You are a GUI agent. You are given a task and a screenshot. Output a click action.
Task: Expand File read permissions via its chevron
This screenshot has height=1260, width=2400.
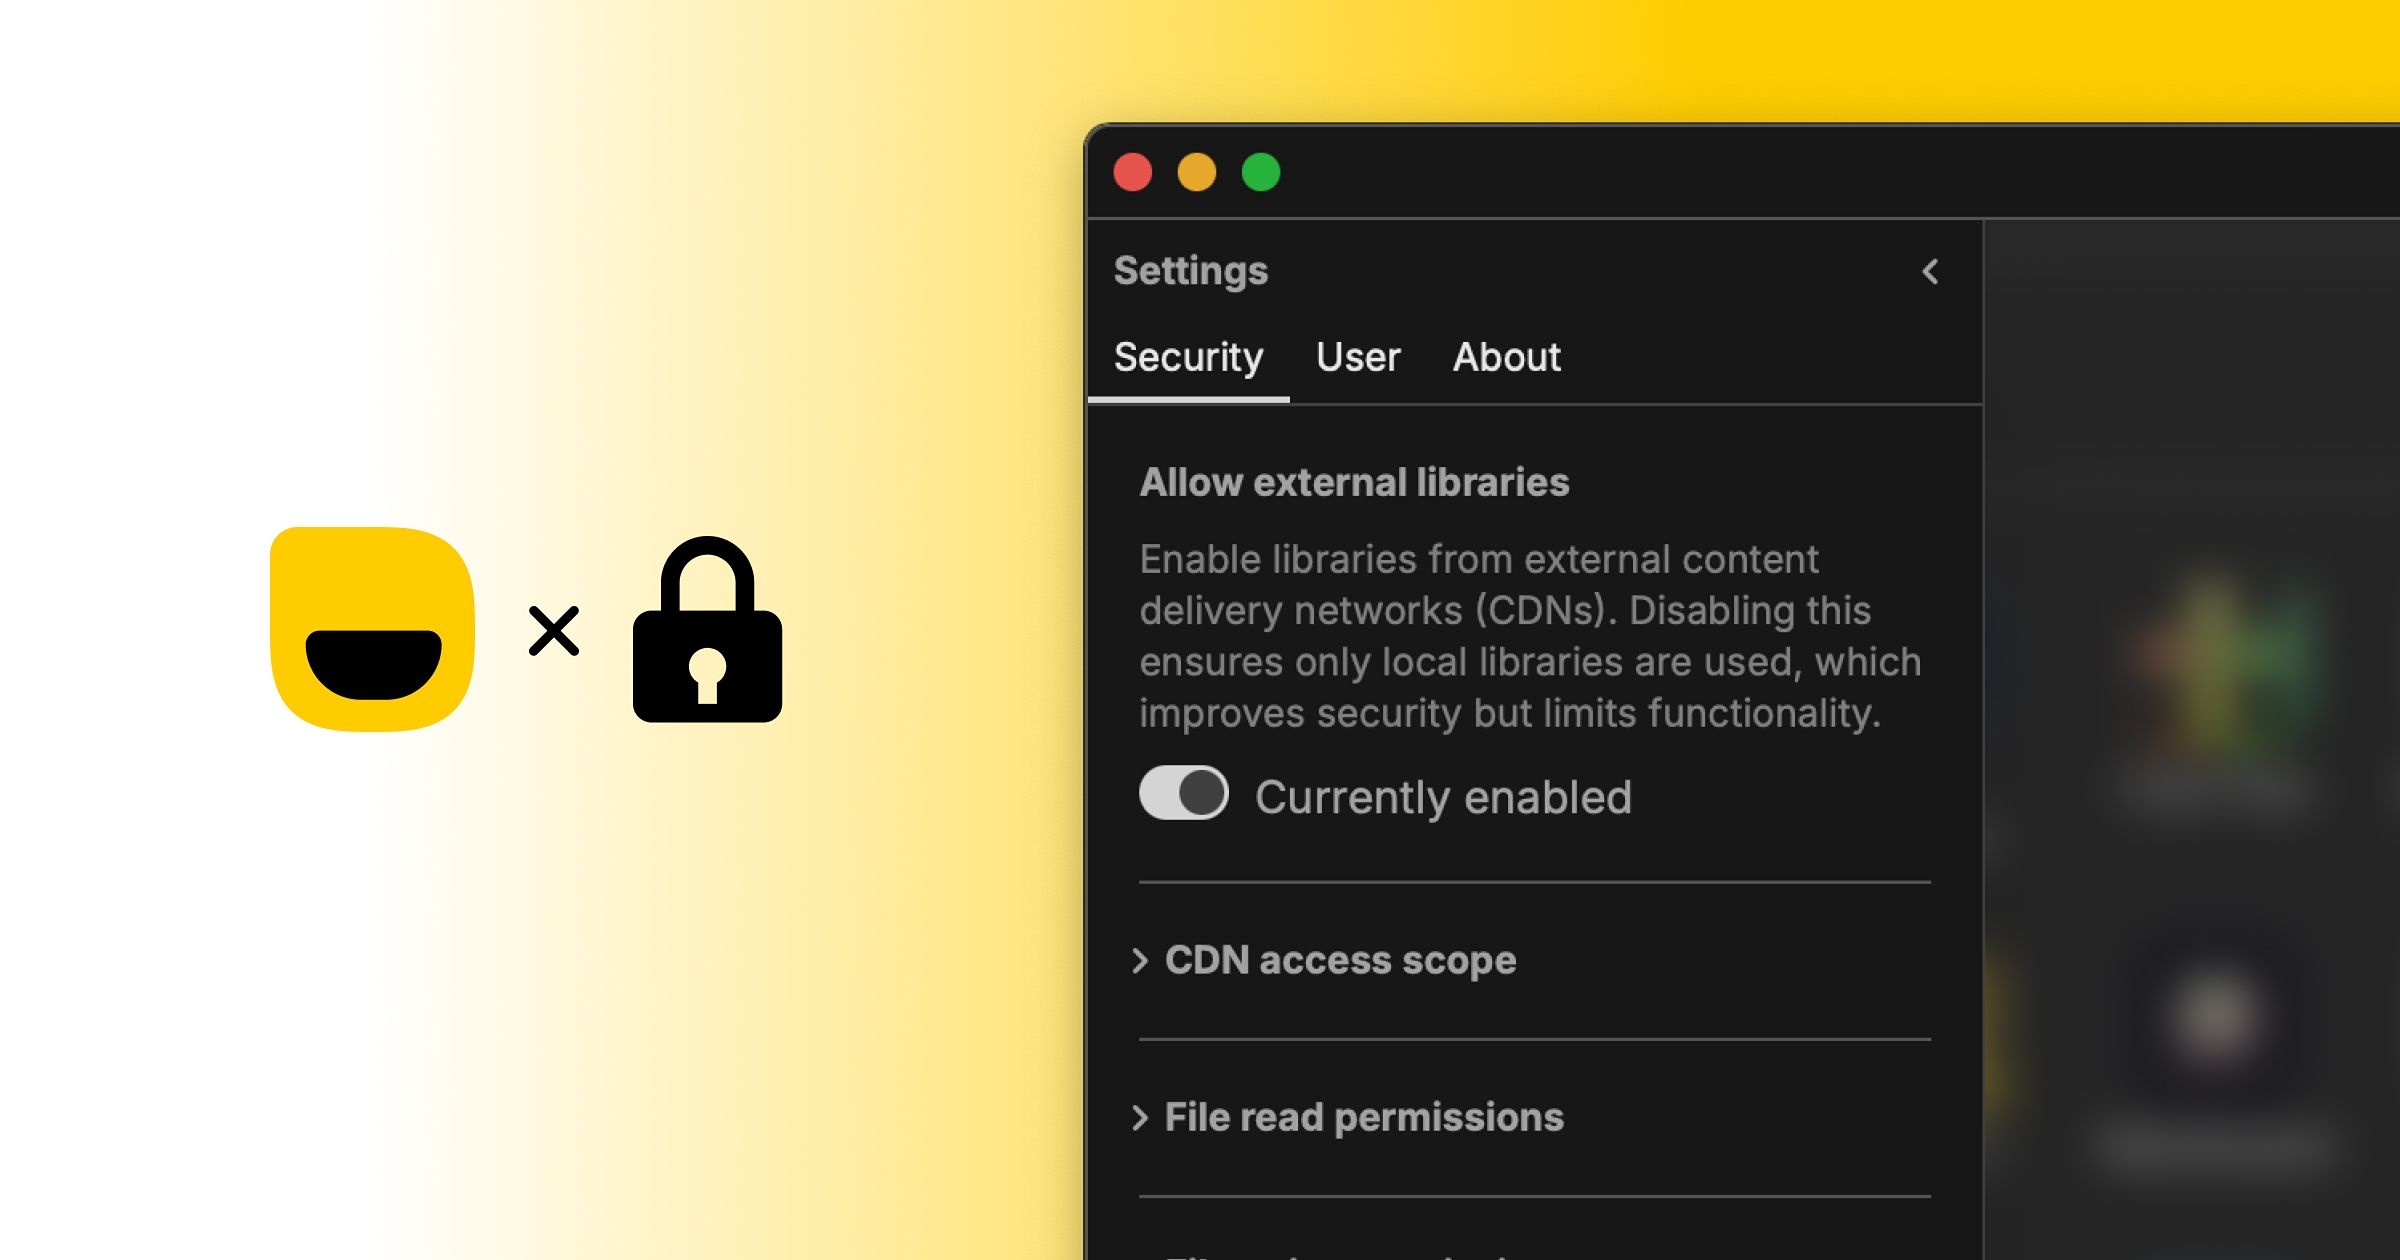coord(1139,1117)
